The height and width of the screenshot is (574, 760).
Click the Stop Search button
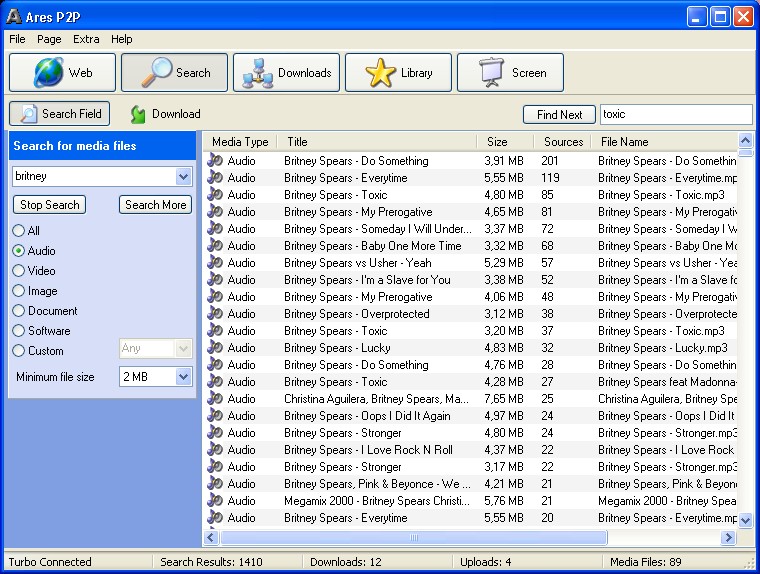49,205
